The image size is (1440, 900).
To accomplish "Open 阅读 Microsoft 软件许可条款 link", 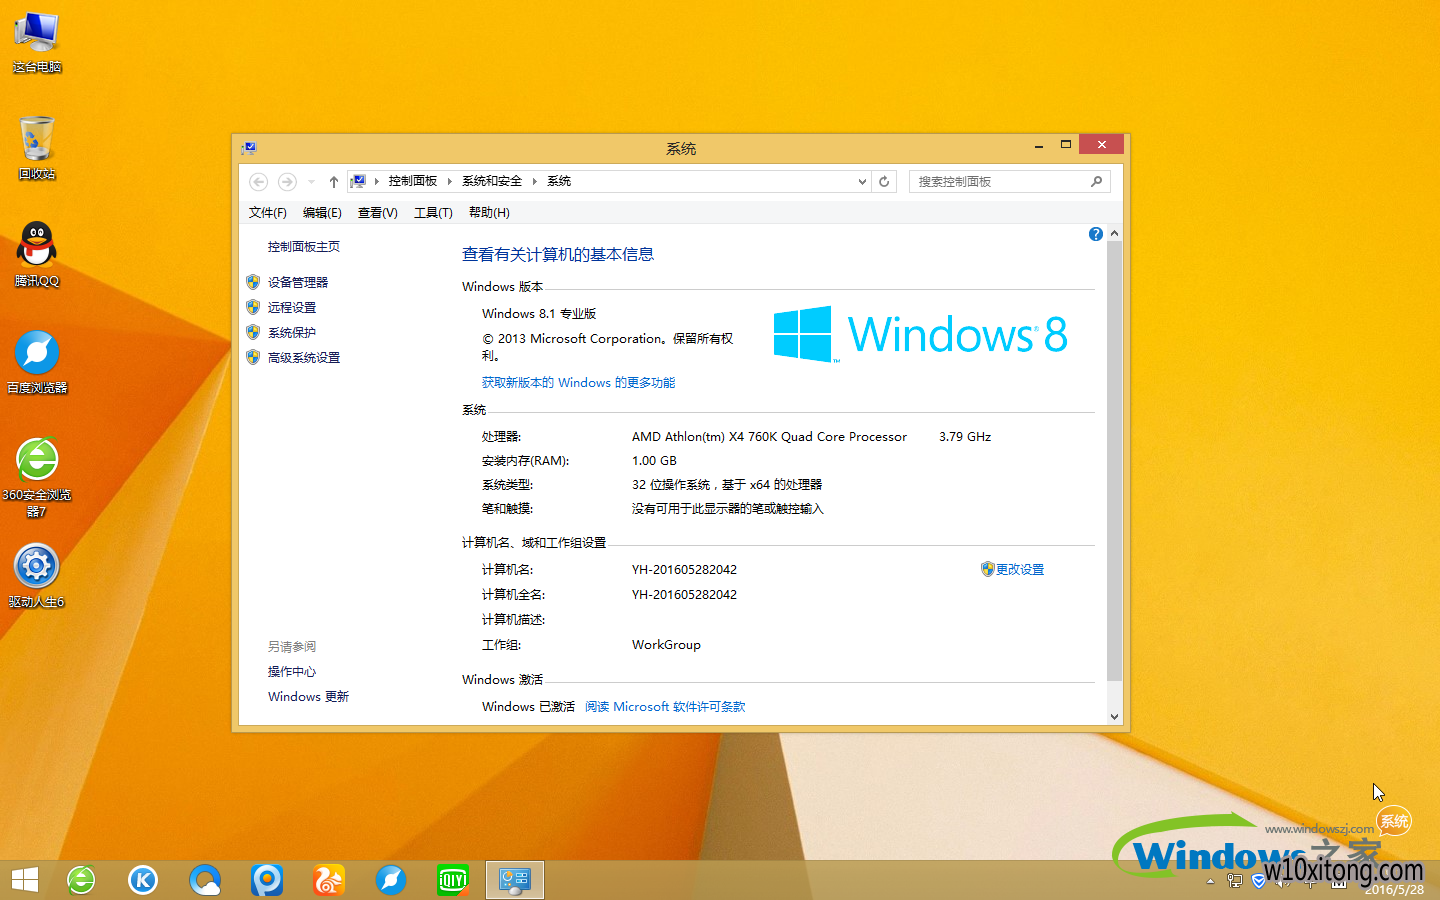I will tap(665, 706).
